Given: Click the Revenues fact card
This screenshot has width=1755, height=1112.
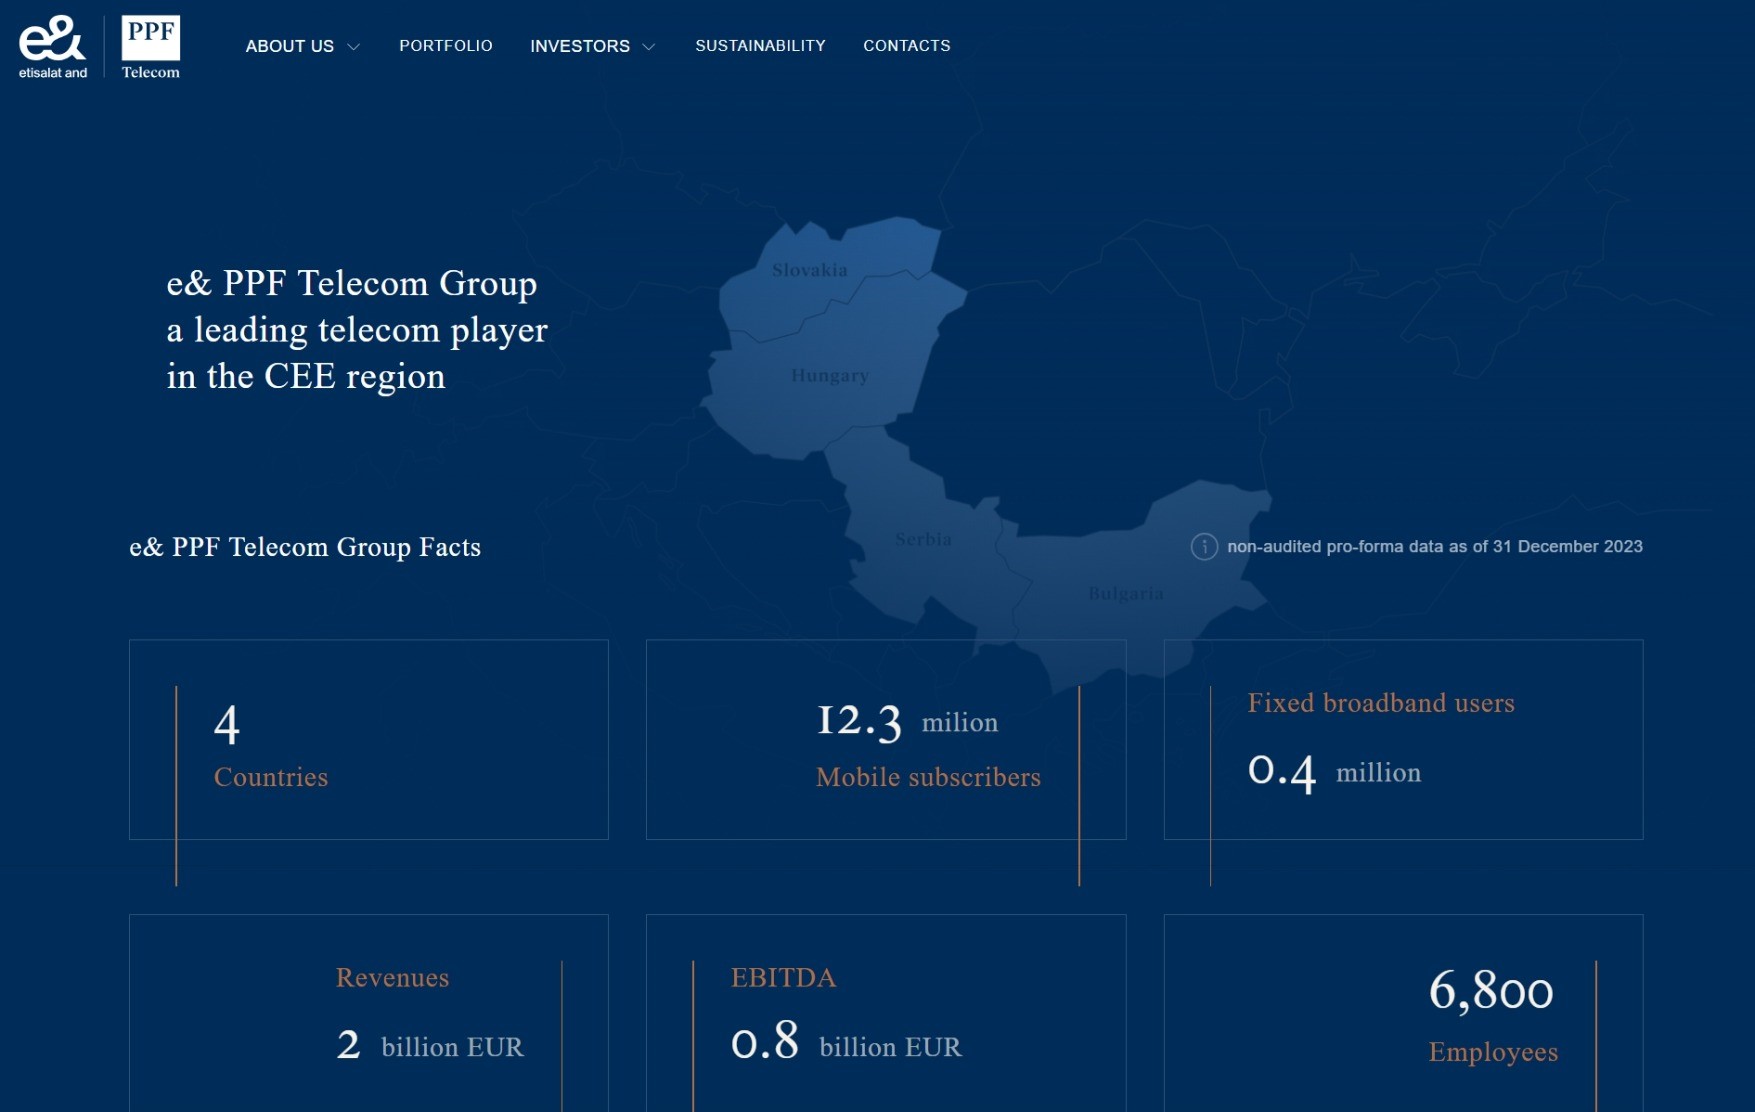Looking at the screenshot, I should click(368, 1012).
